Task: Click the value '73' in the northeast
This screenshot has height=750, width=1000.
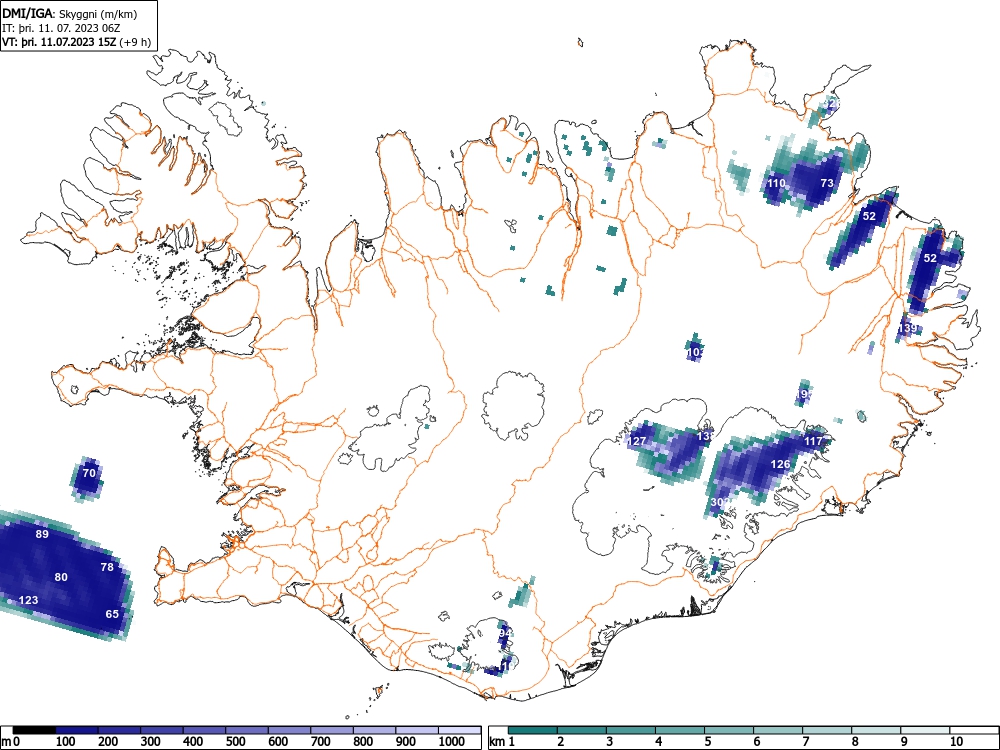Action: (827, 183)
